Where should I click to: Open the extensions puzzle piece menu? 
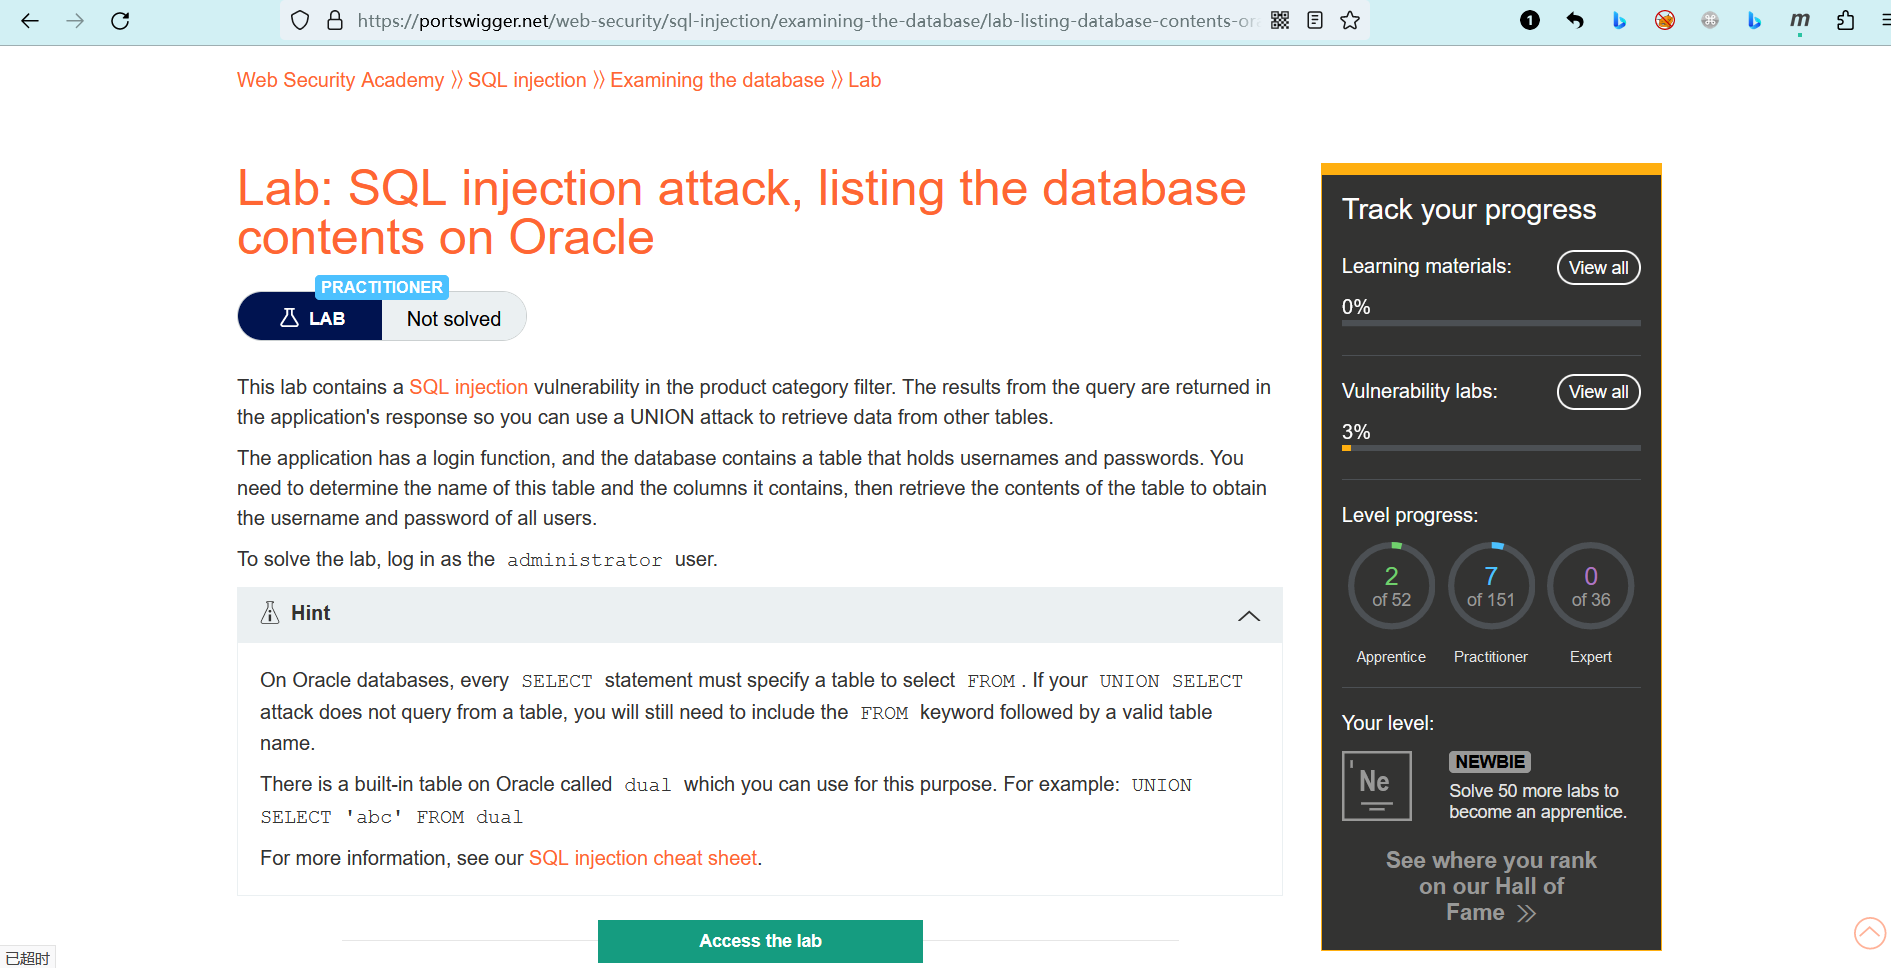[x=1845, y=20]
